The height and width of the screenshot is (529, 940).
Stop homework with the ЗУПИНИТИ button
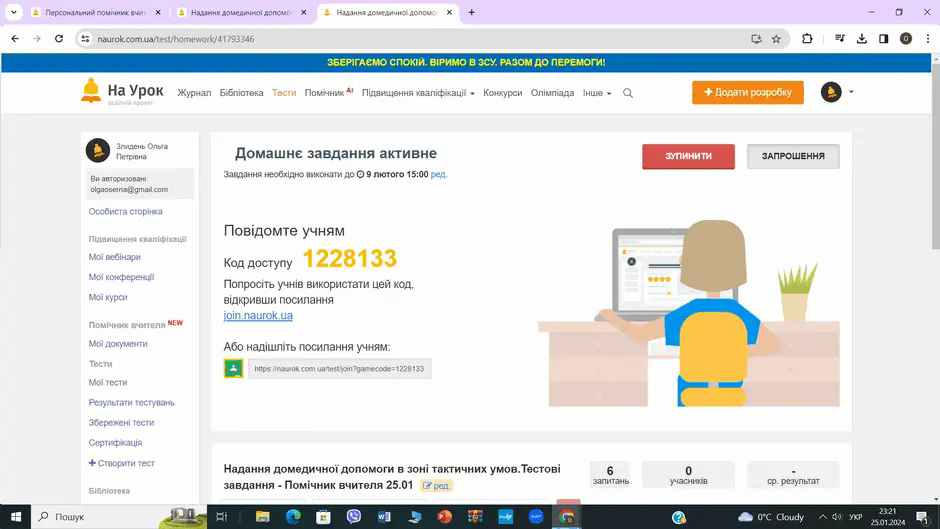[688, 156]
